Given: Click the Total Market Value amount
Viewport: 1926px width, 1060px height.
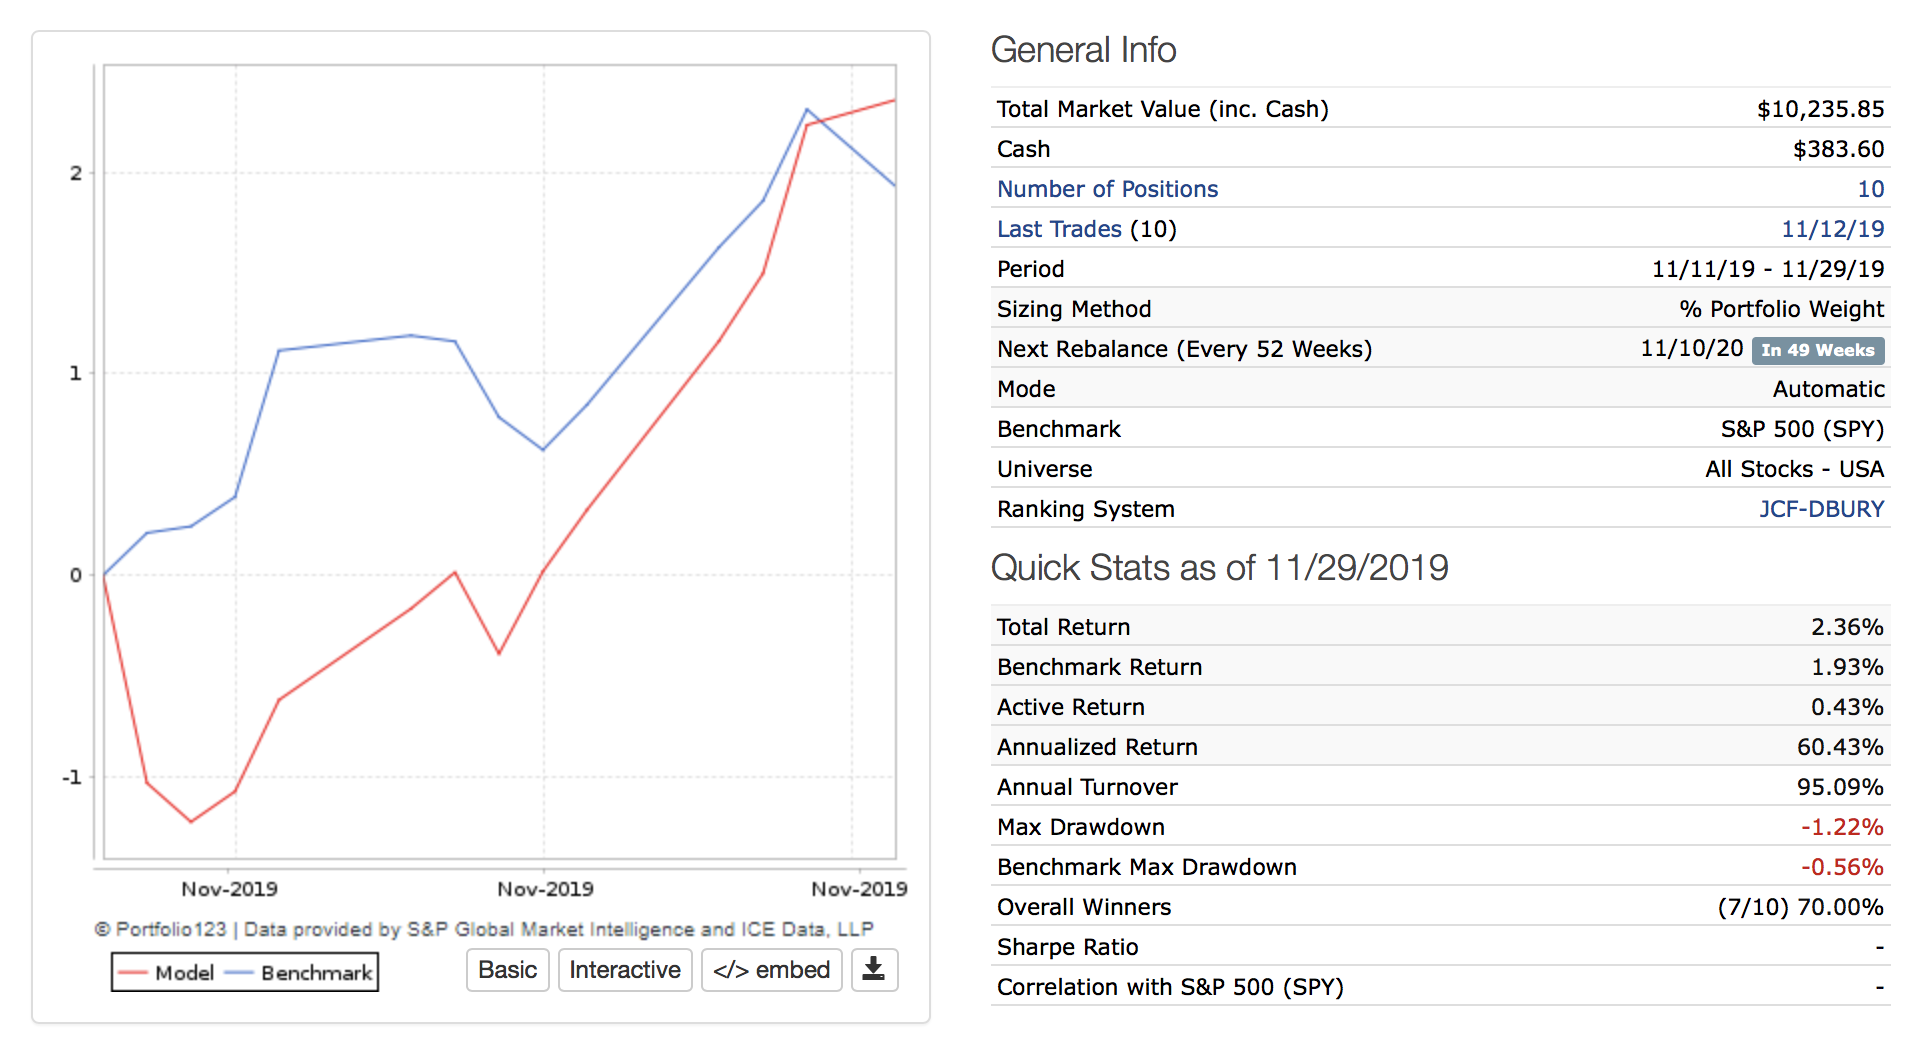Looking at the screenshot, I should coord(1820,109).
